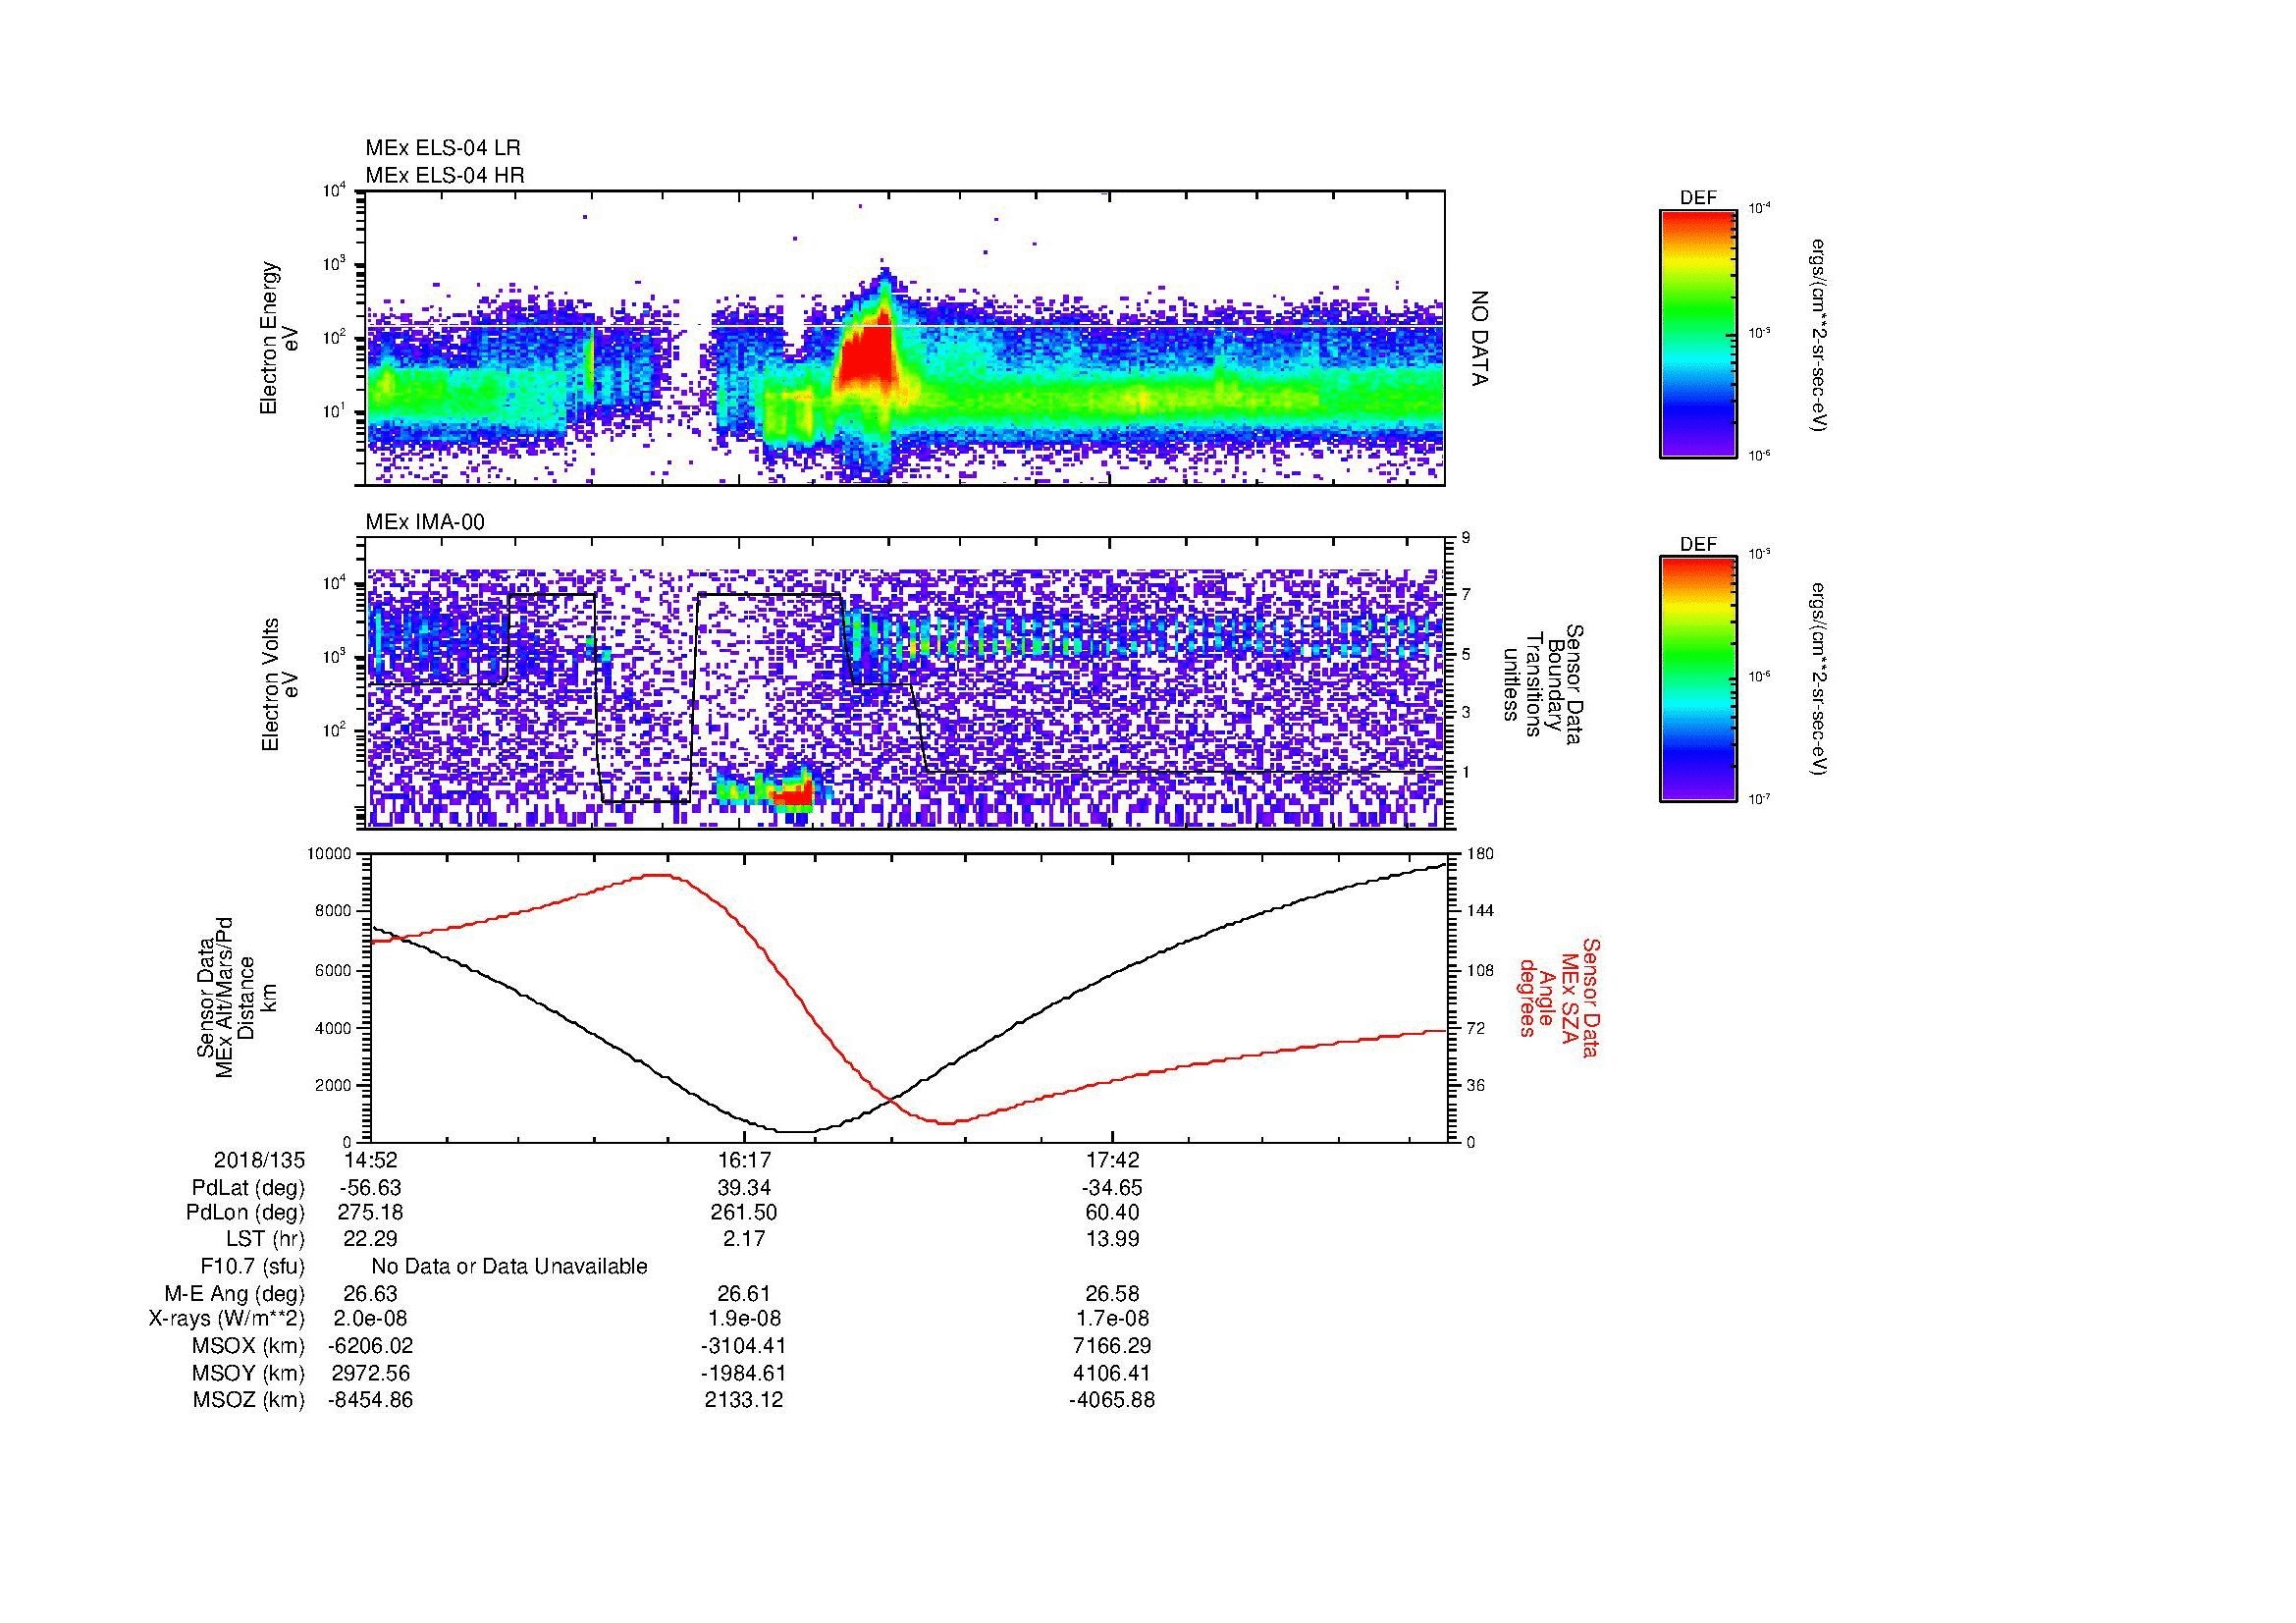This screenshot has height=1623, width=2296.
Task: Click 'No Data or Data Unavailable' text
Action: click(509, 1267)
